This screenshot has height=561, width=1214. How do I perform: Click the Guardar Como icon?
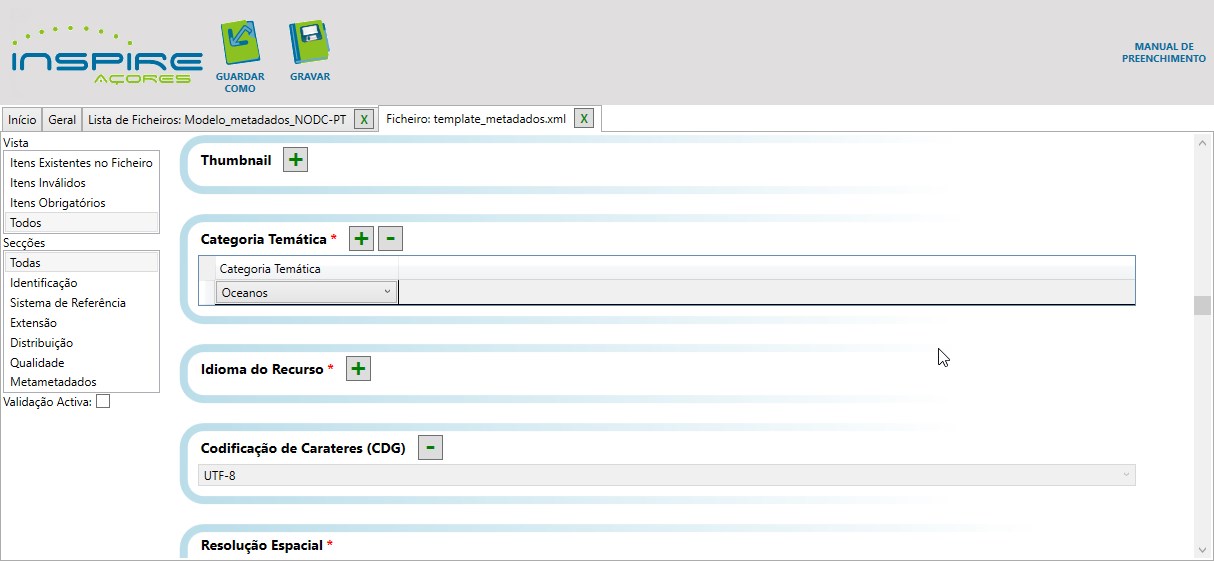pos(239,46)
